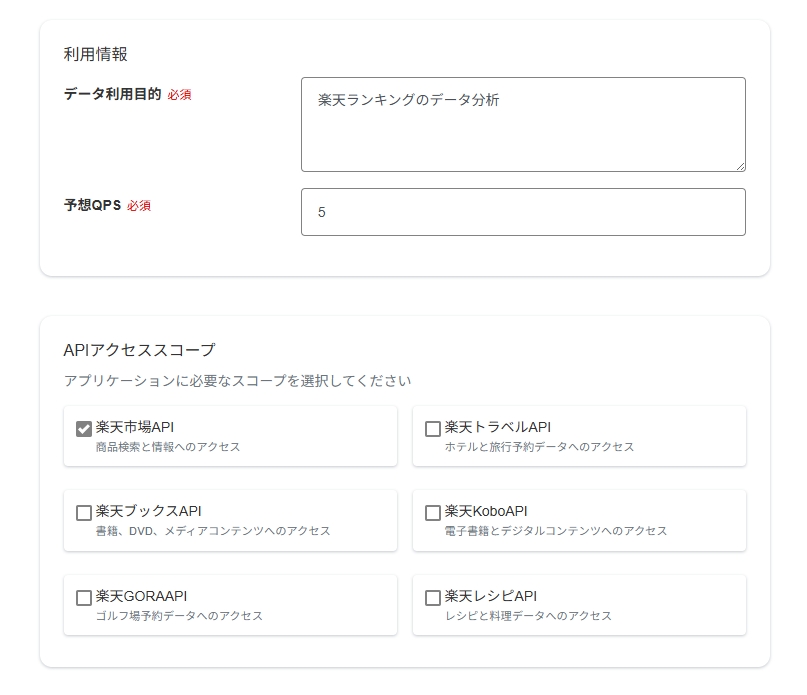807x695 pixels.
Task: Select the 楽天GORAAPI checkbox
Action: (x=84, y=597)
